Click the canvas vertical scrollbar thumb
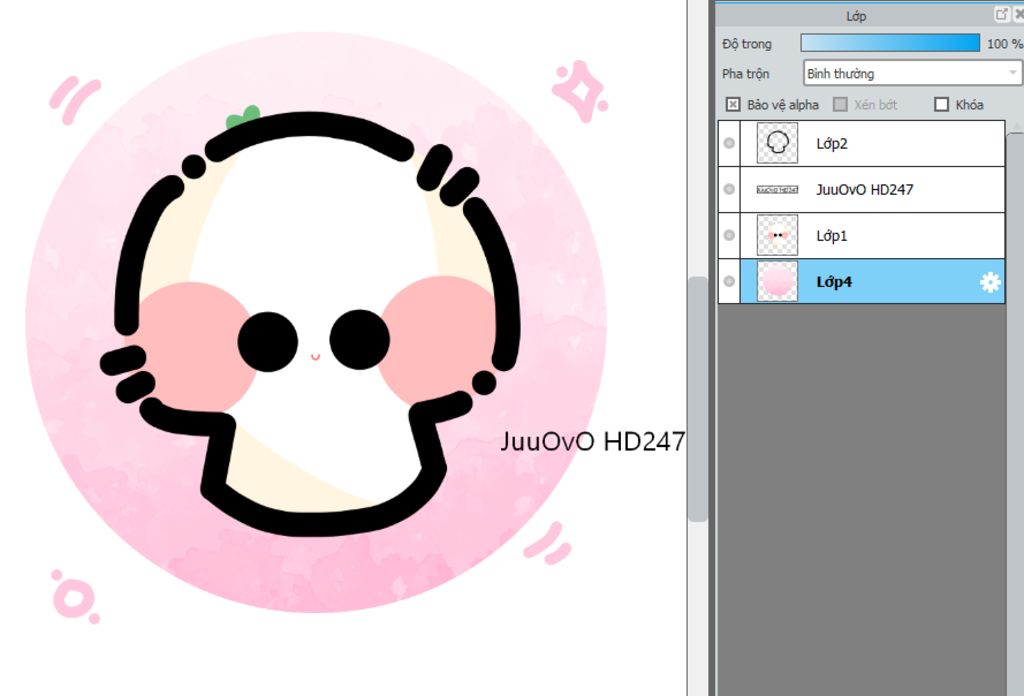This screenshot has height=696, width=1024. [x=698, y=399]
